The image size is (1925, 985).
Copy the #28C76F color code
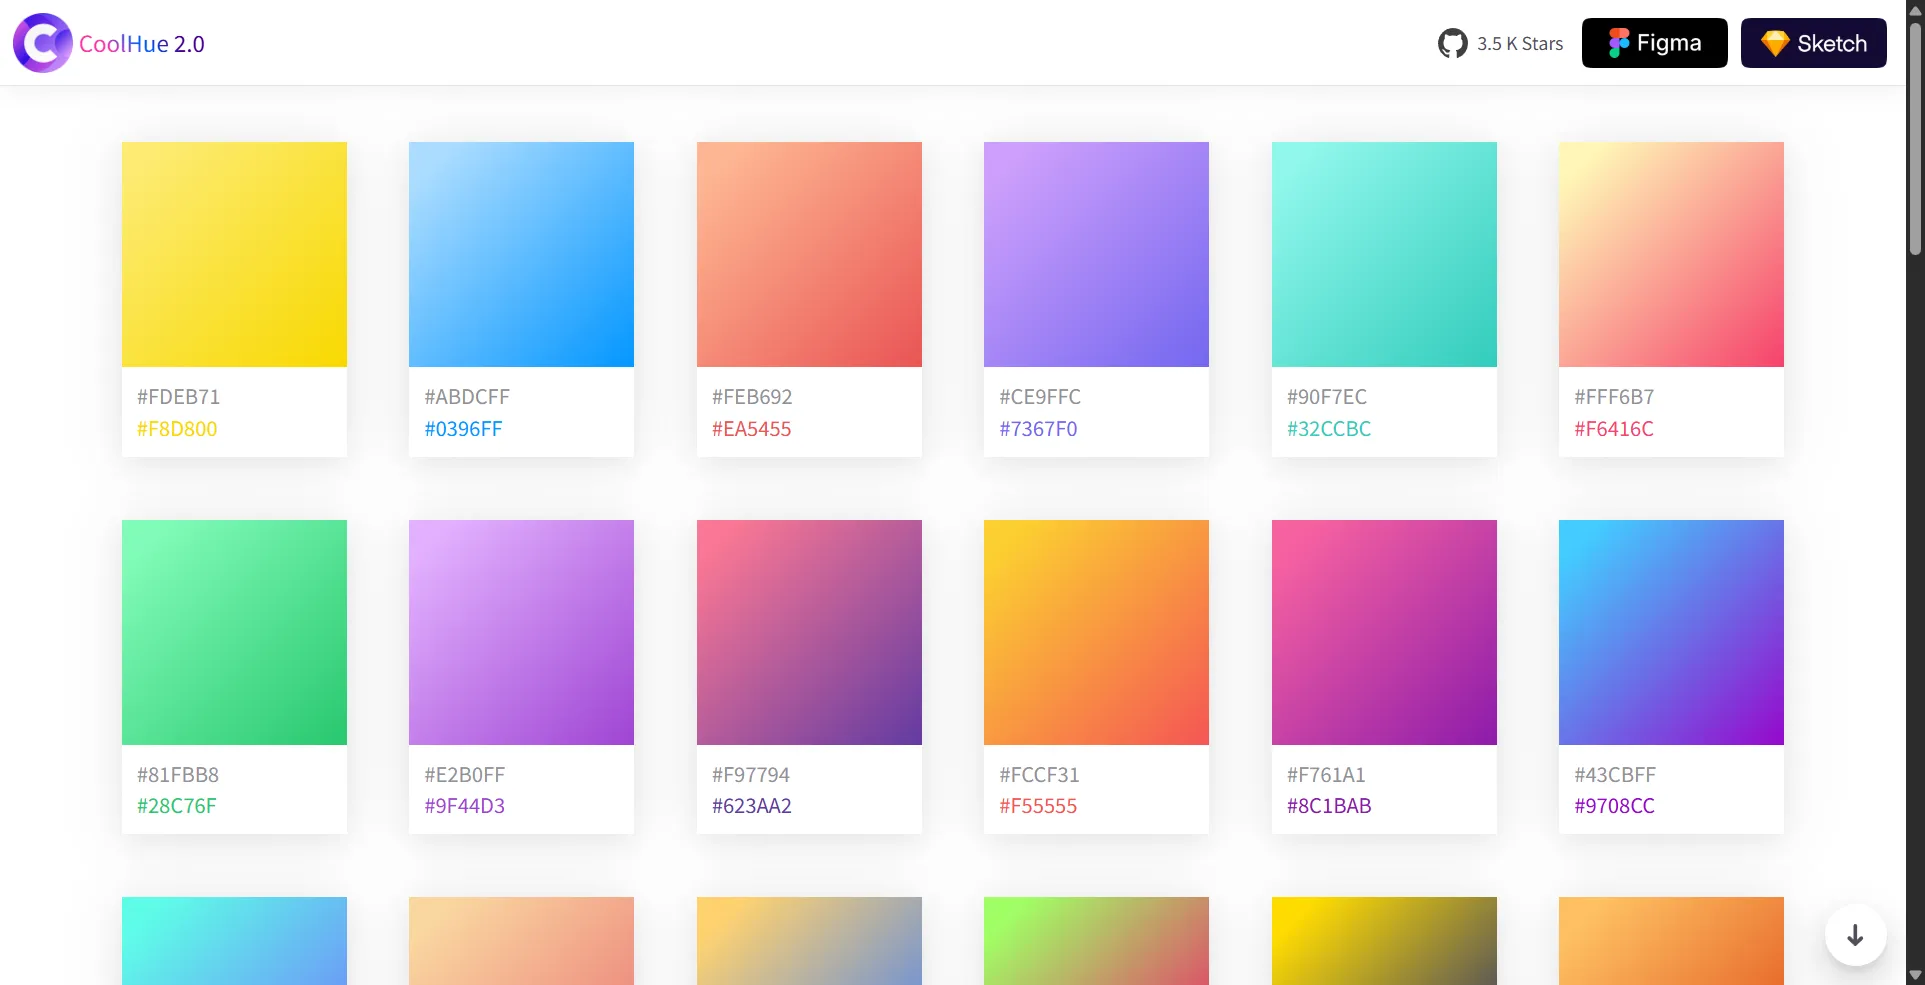click(x=177, y=806)
